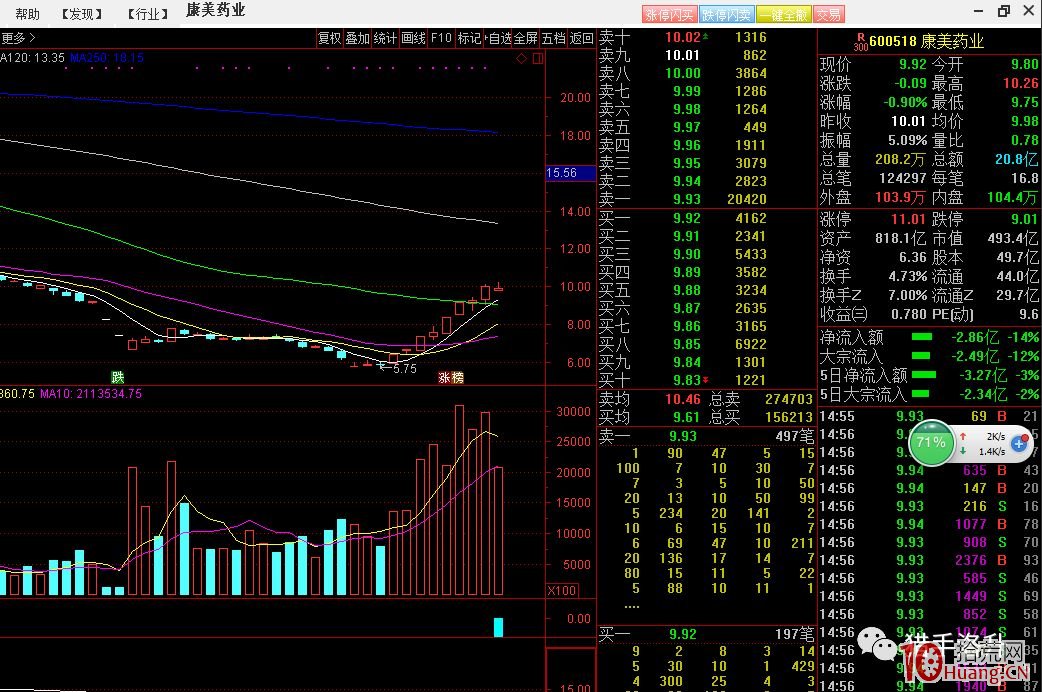Screen dimensions: 1042x692
Task: Click the 涨停闪买 quick buy button
Action: (x=669, y=14)
